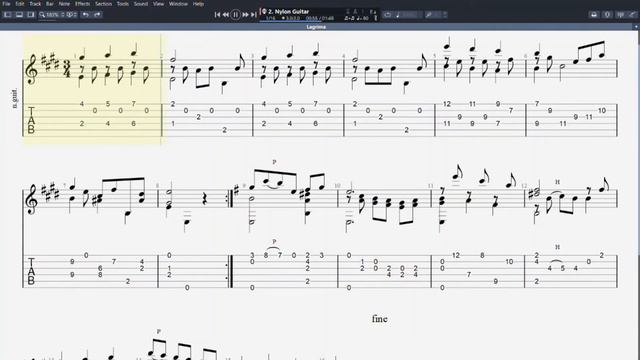
Task: Undo the last action
Action: 85,15
